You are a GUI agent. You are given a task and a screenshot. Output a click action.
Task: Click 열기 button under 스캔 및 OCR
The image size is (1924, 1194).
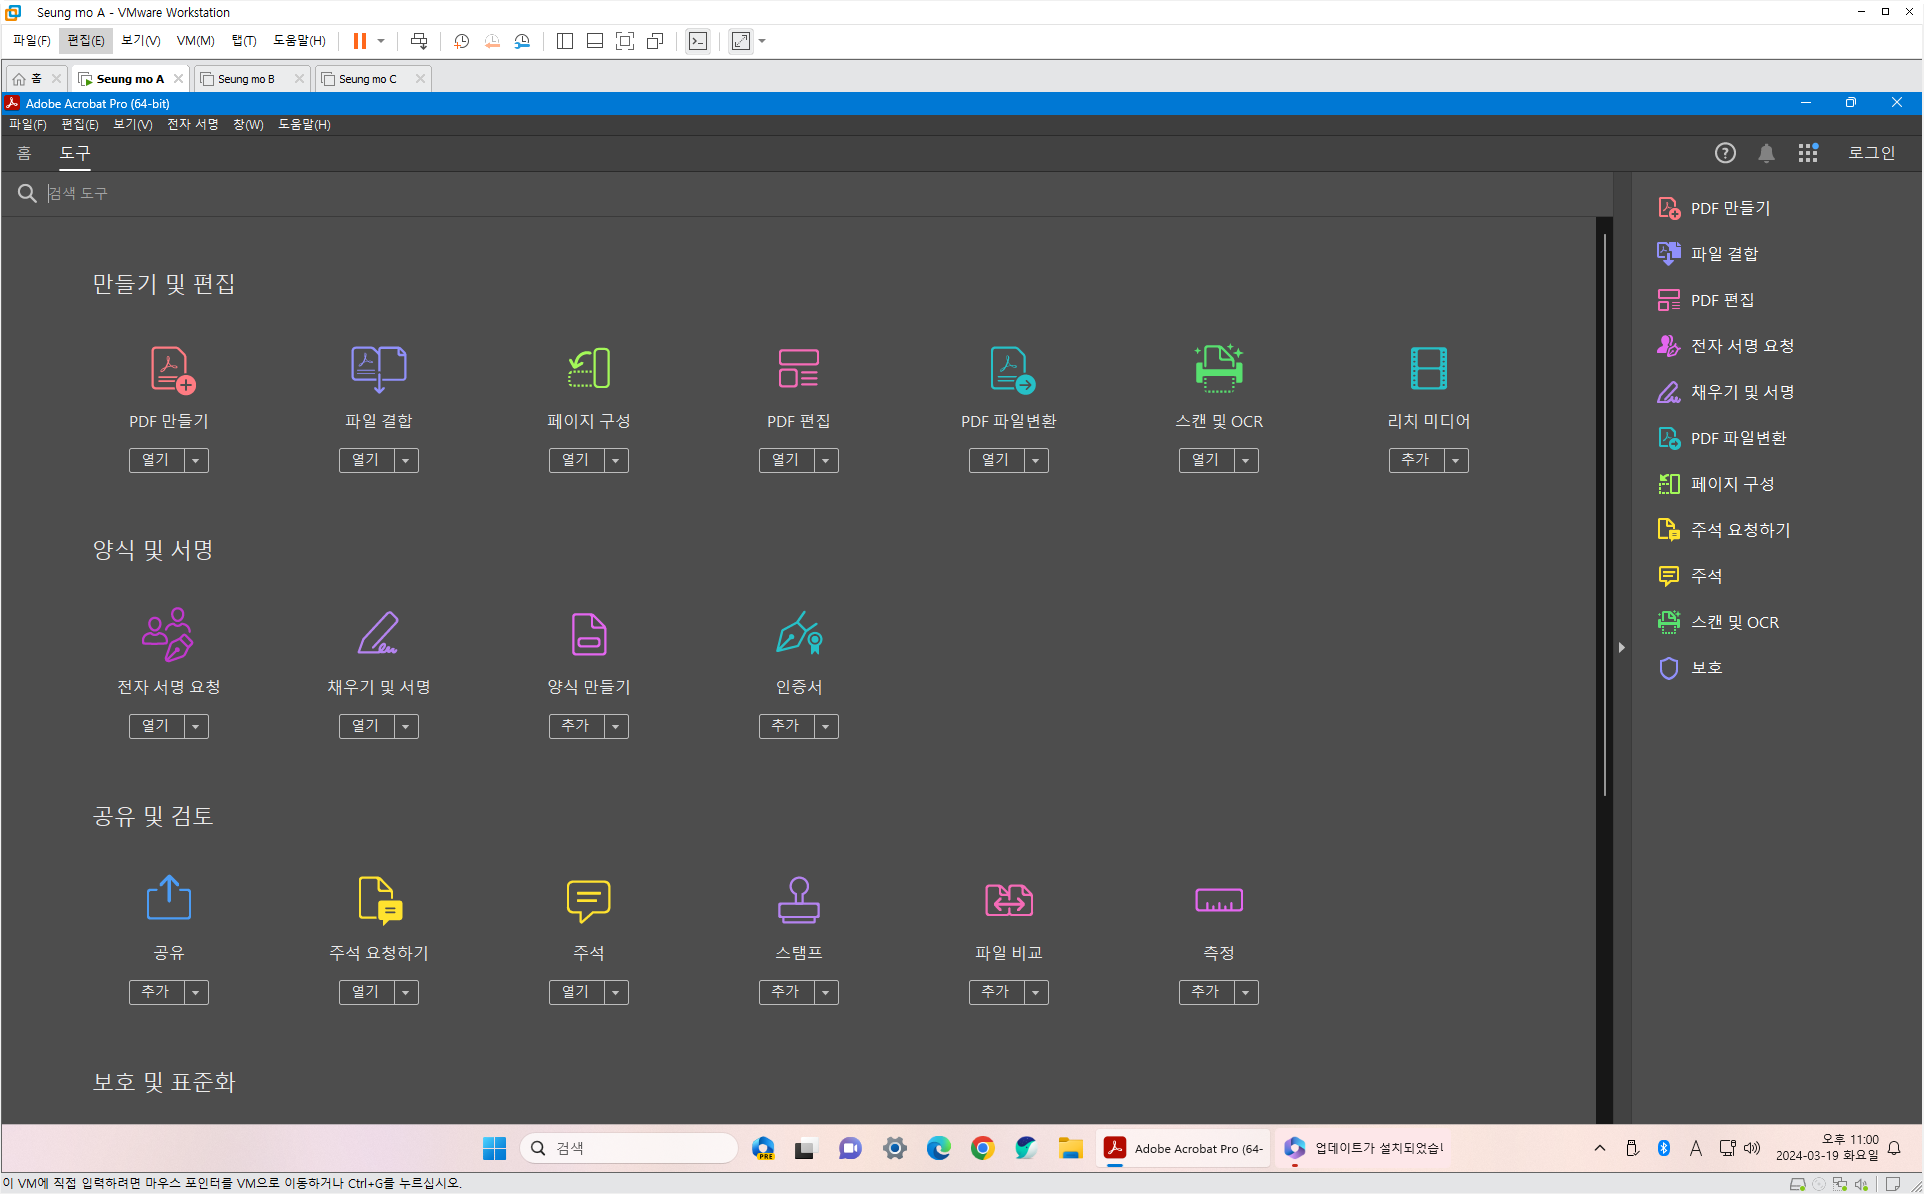(1206, 460)
